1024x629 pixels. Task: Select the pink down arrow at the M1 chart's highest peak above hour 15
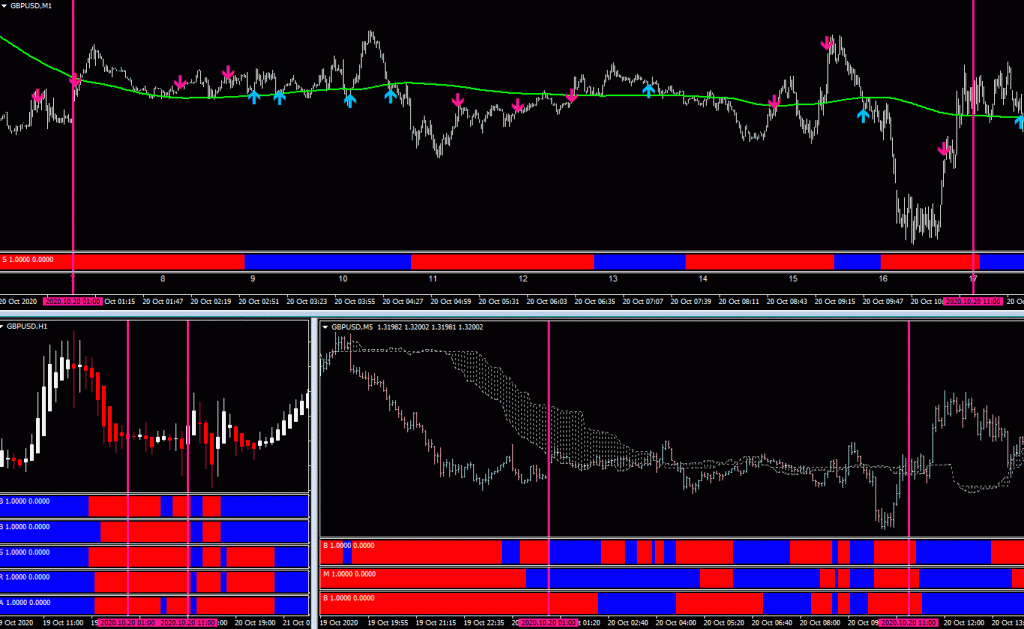point(827,44)
